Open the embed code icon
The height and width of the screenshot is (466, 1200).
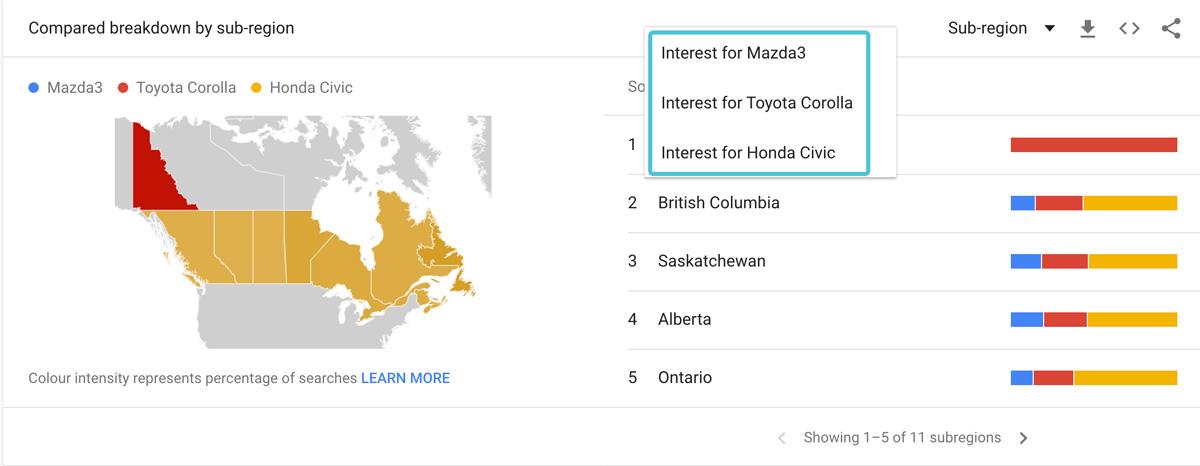click(1129, 29)
